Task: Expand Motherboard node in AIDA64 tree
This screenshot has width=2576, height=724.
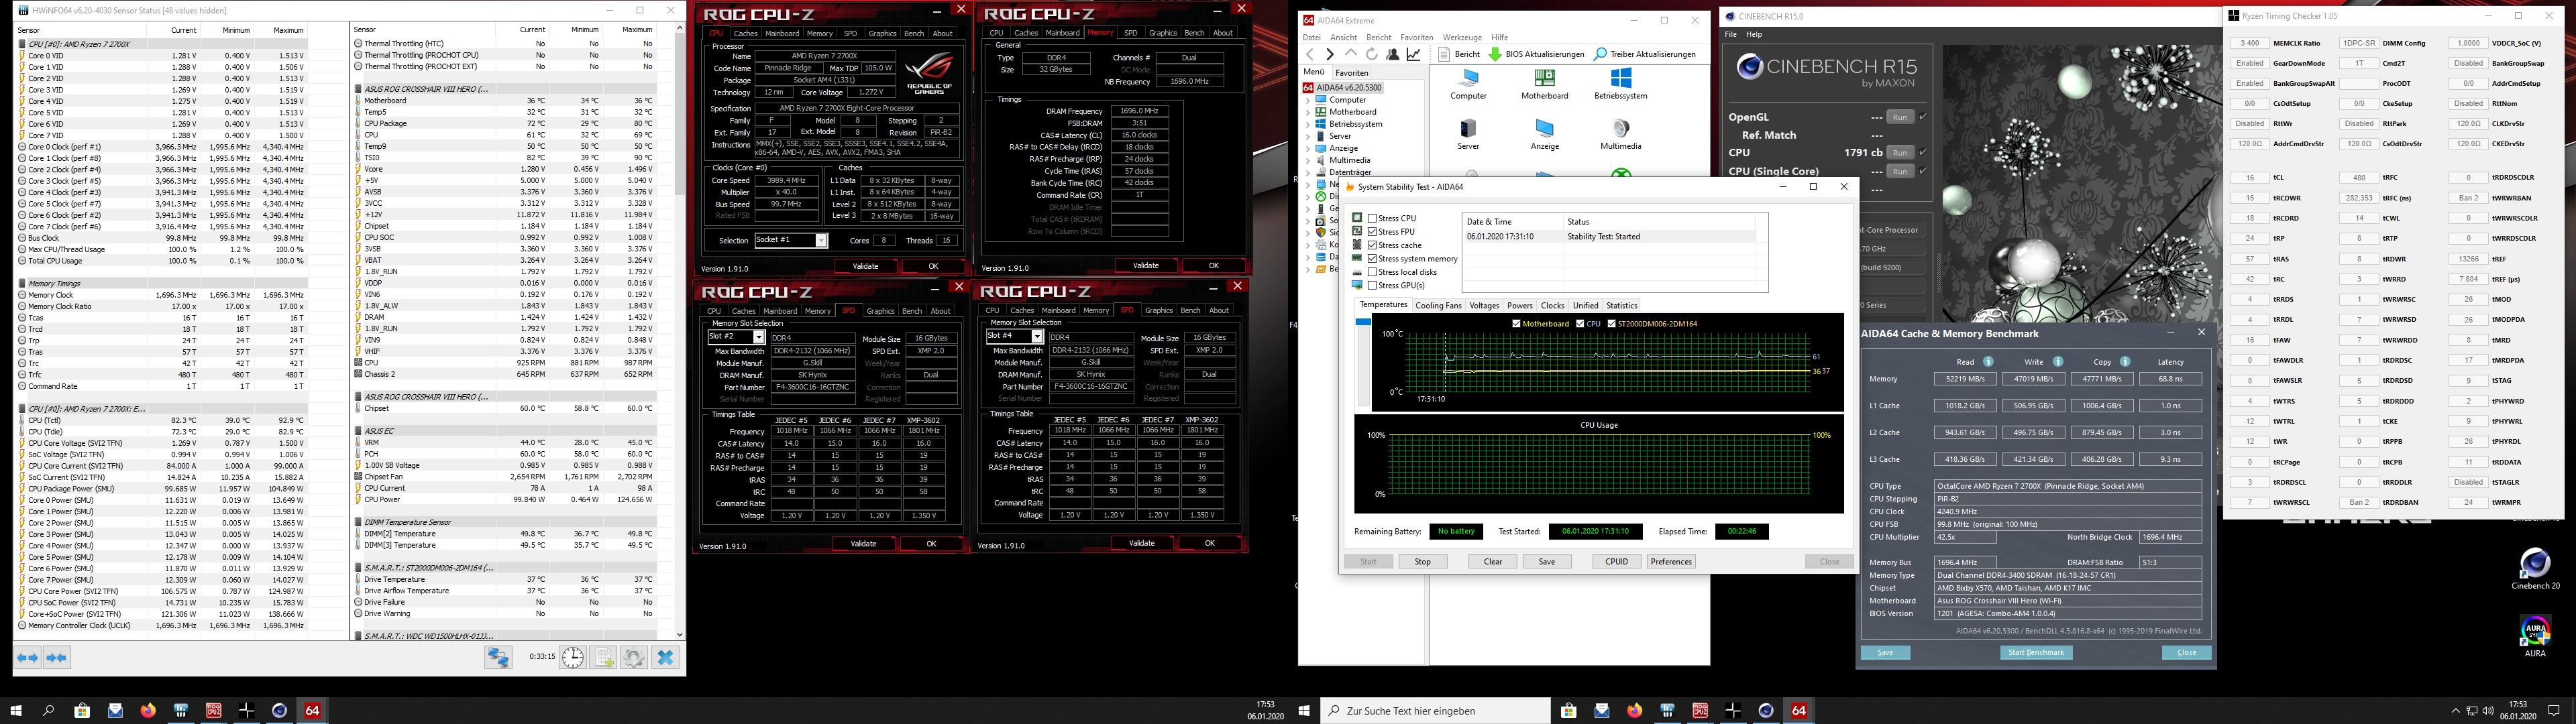Action: 1308,112
